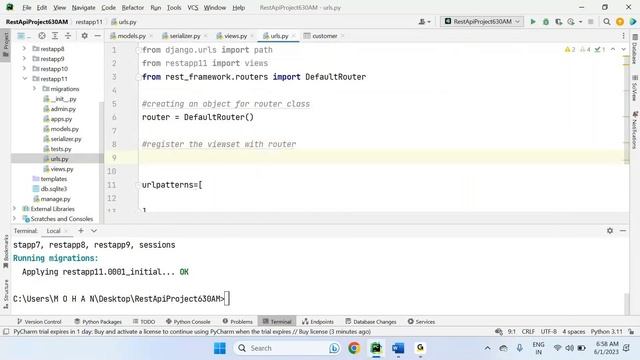Open terminal settings gear icon
The width and height of the screenshot is (640, 360).
[x=610, y=231]
